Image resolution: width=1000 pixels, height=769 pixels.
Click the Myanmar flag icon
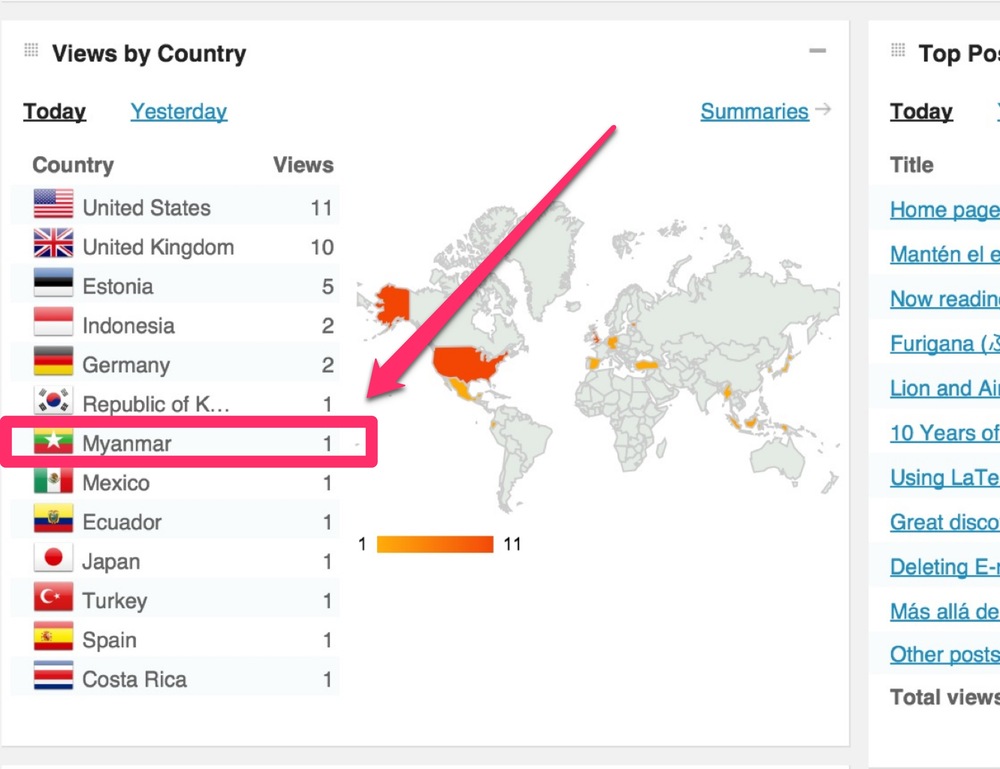coord(53,441)
